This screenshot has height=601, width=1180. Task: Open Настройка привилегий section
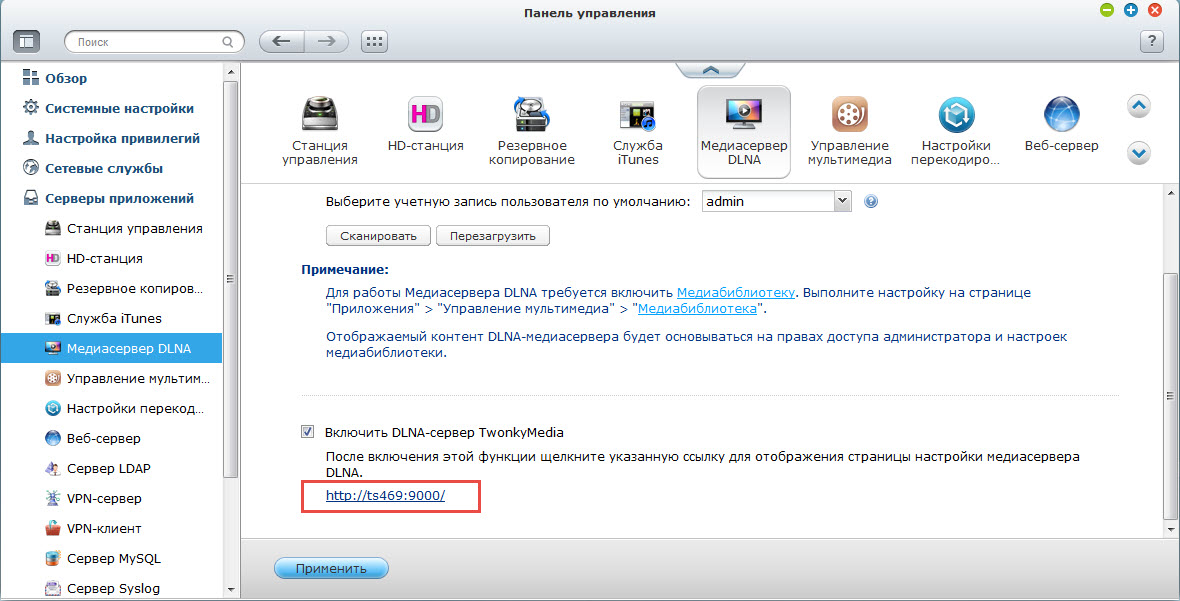(x=122, y=138)
